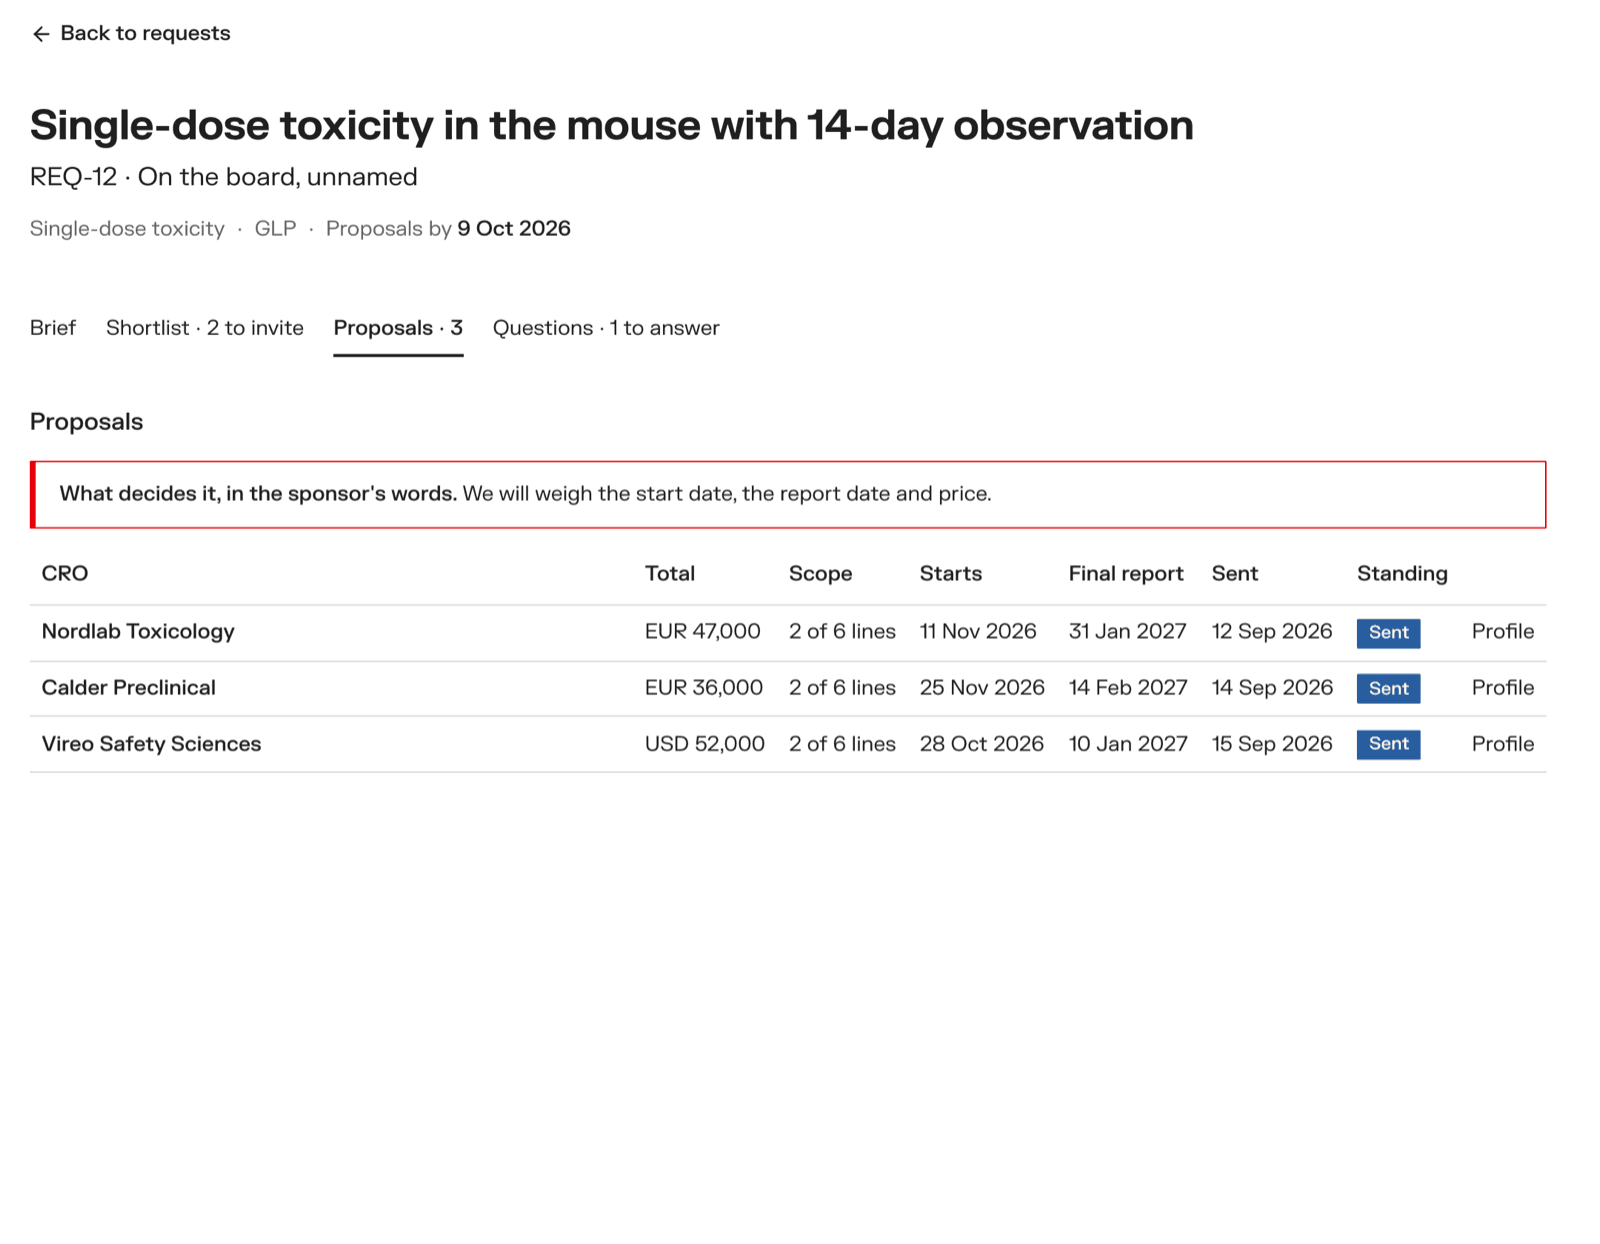Click the EUR 36,000 total
The height and width of the screenshot is (1244, 1600).
click(x=704, y=688)
